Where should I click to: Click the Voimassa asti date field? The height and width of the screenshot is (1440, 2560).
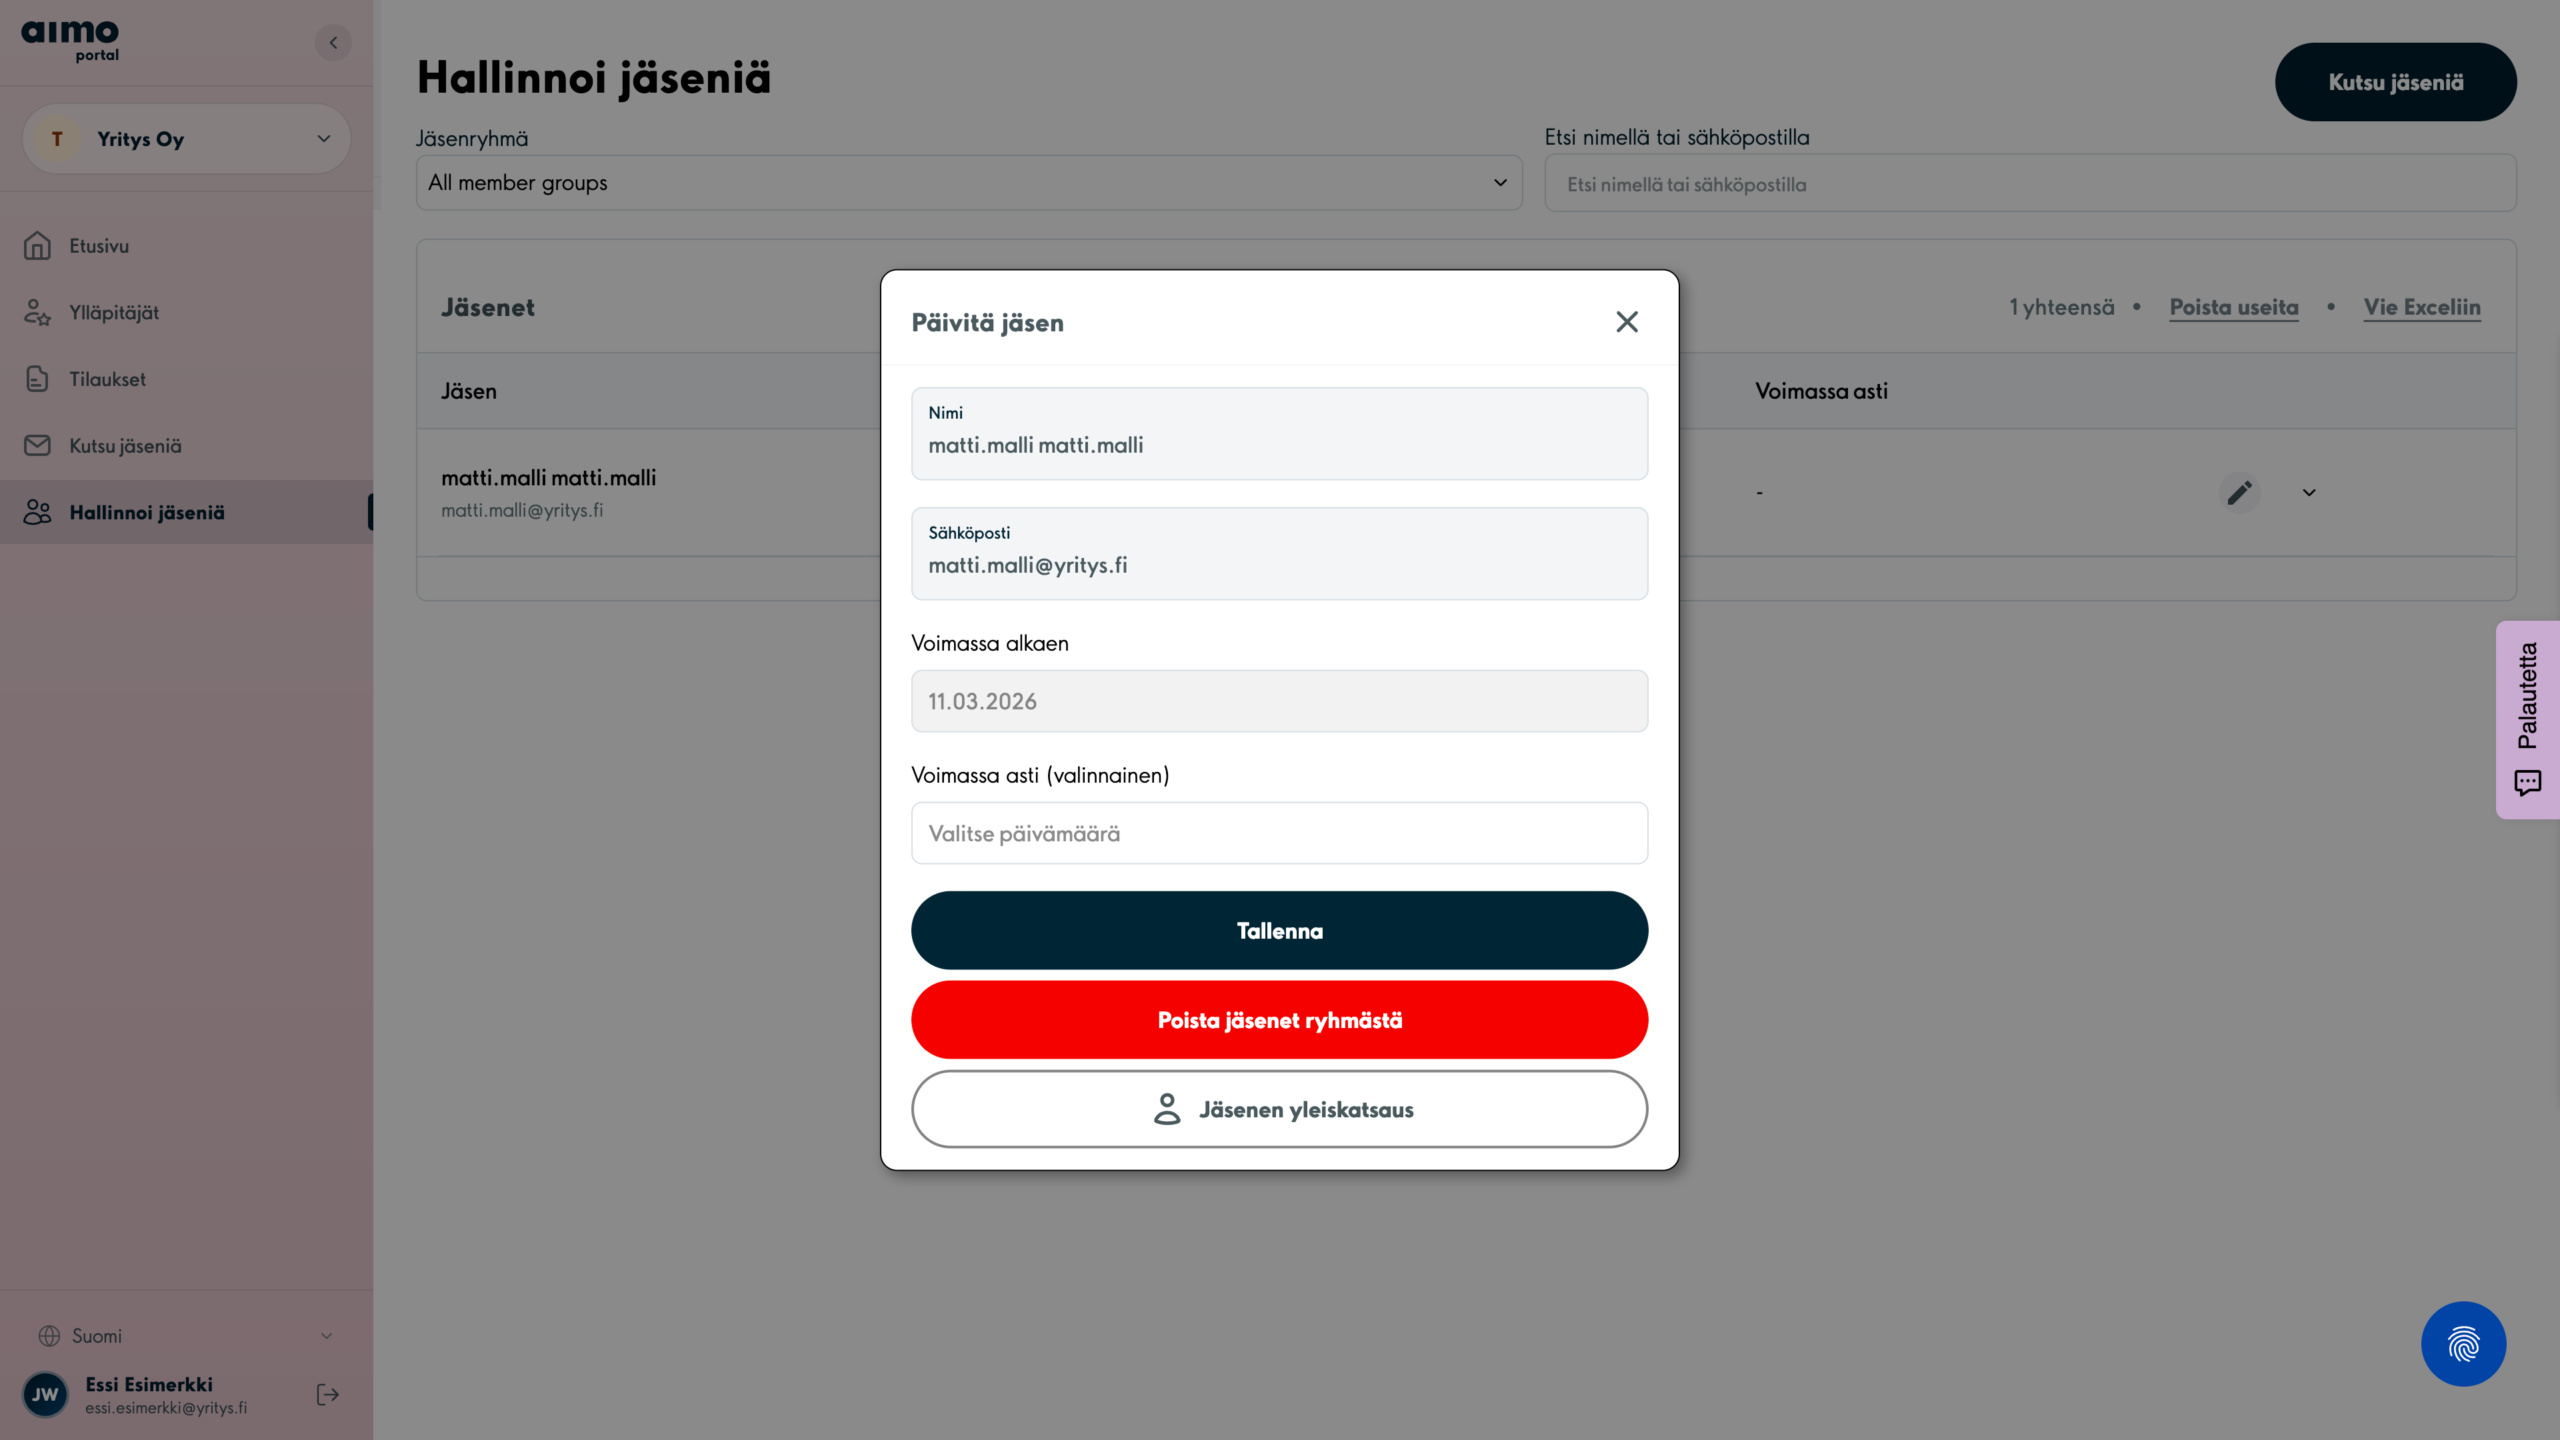pyautogui.click(x=1279, y=834)
